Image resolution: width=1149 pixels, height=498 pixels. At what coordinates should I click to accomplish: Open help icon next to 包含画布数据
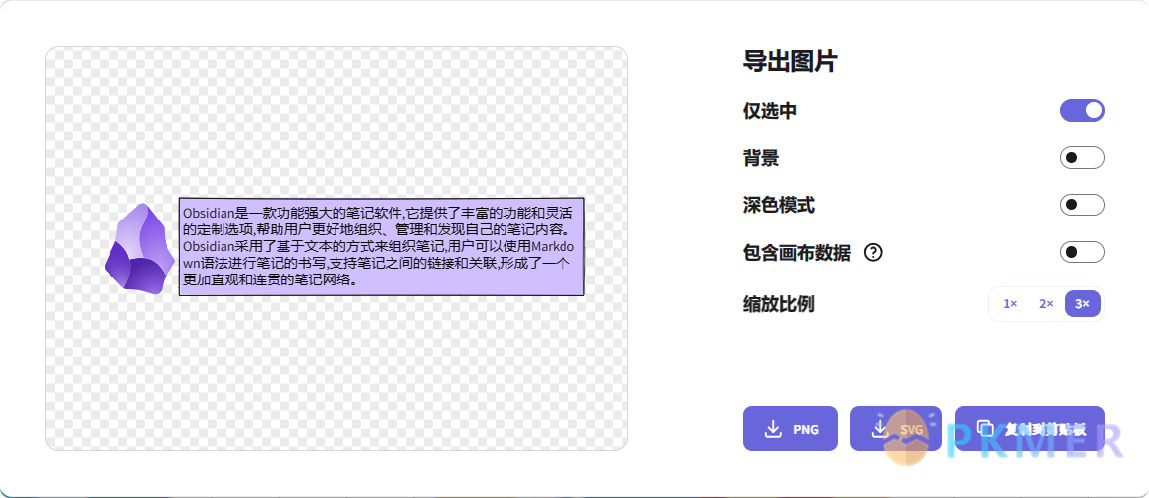pos(873,253)
